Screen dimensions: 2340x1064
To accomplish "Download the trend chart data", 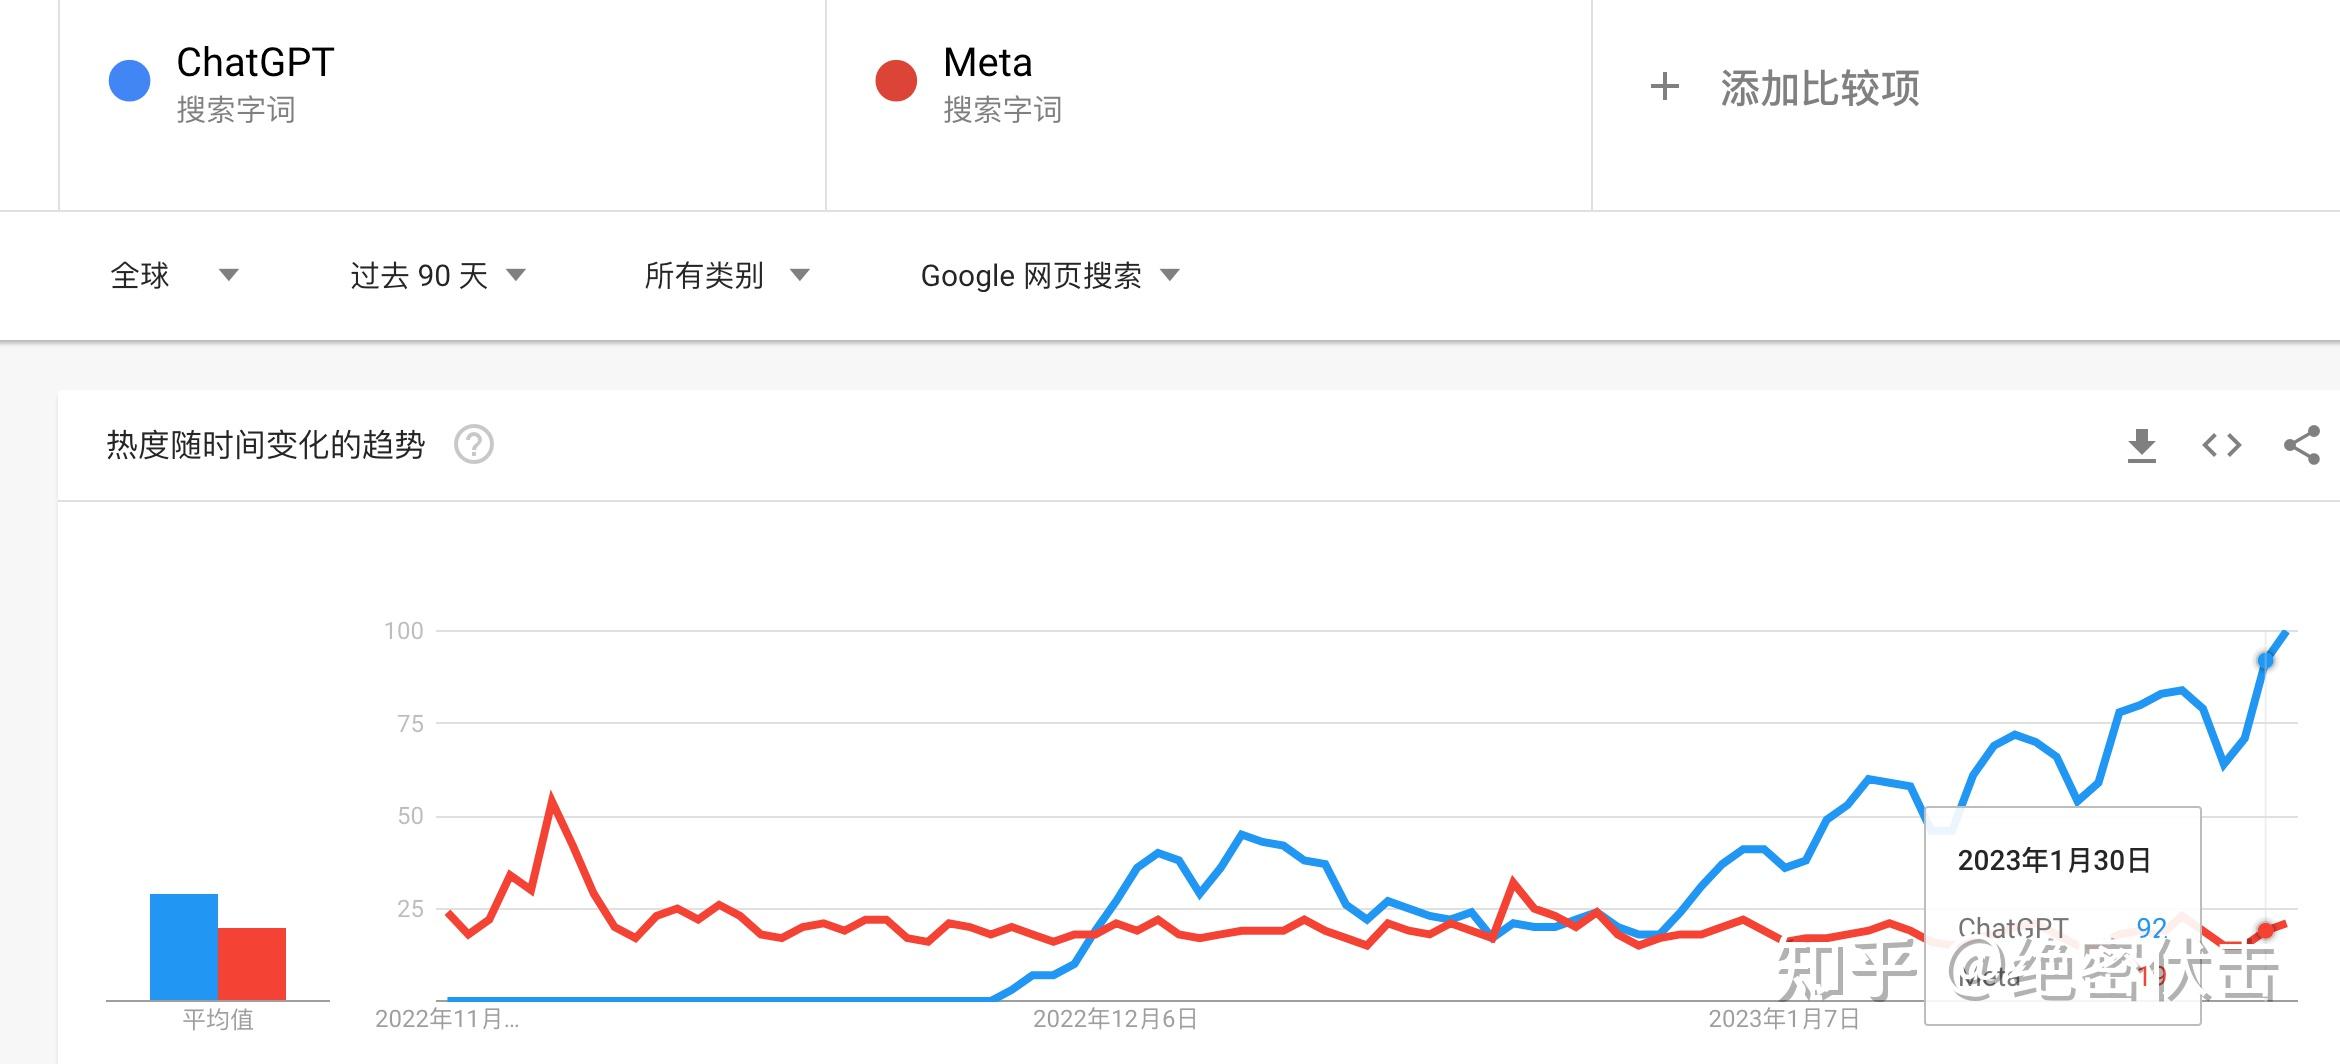I will tap(2141, 445).
